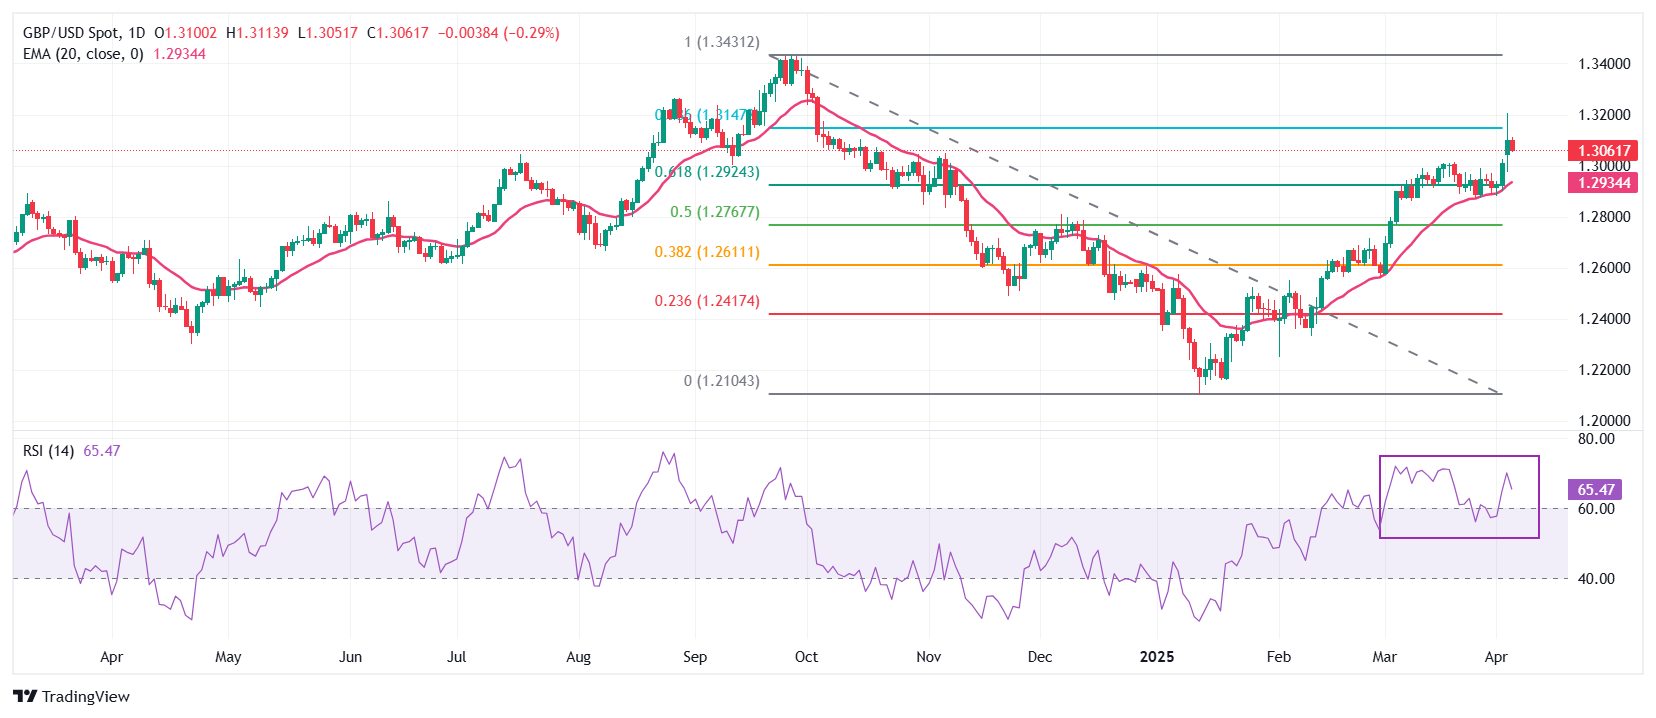Click the 1.34000 price axis label
The image size is (1656, 718).
tap(1603, 64)
